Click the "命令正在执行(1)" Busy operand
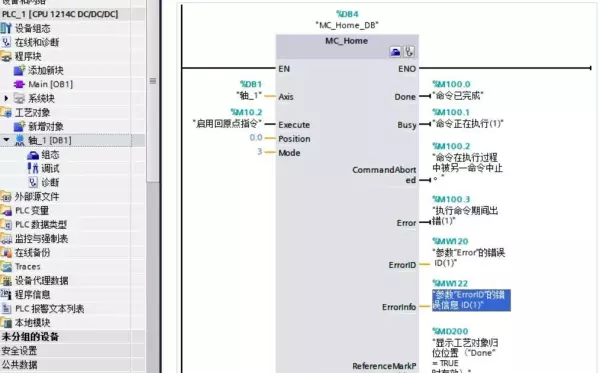 468,124
